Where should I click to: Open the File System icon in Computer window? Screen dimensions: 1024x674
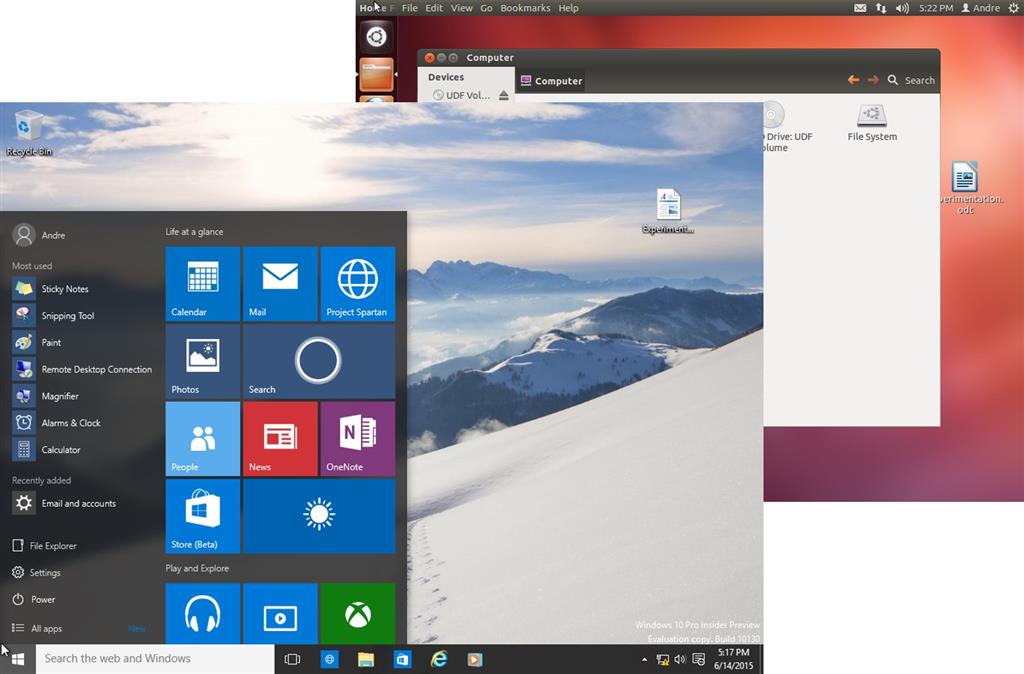click(870, 120)
